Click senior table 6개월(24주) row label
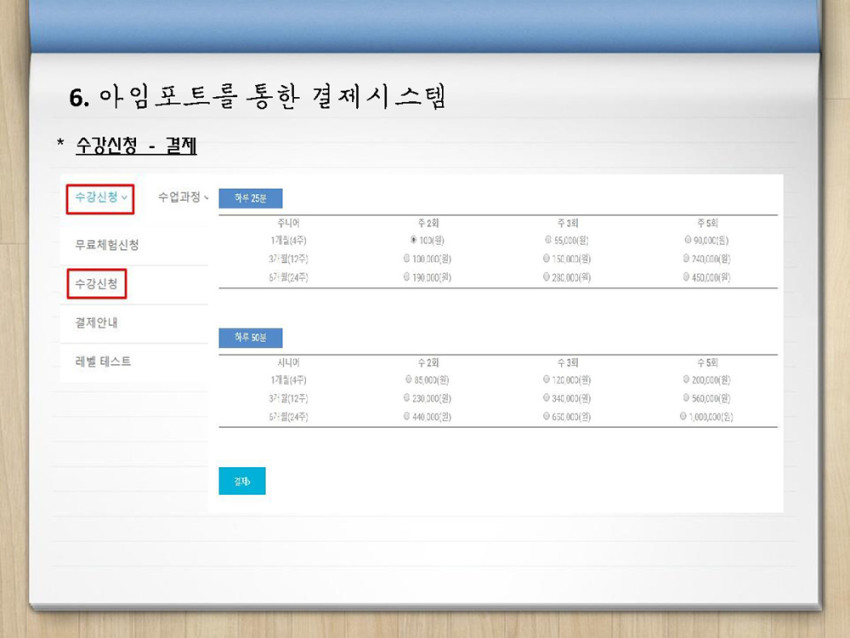 tap(288, 417)
